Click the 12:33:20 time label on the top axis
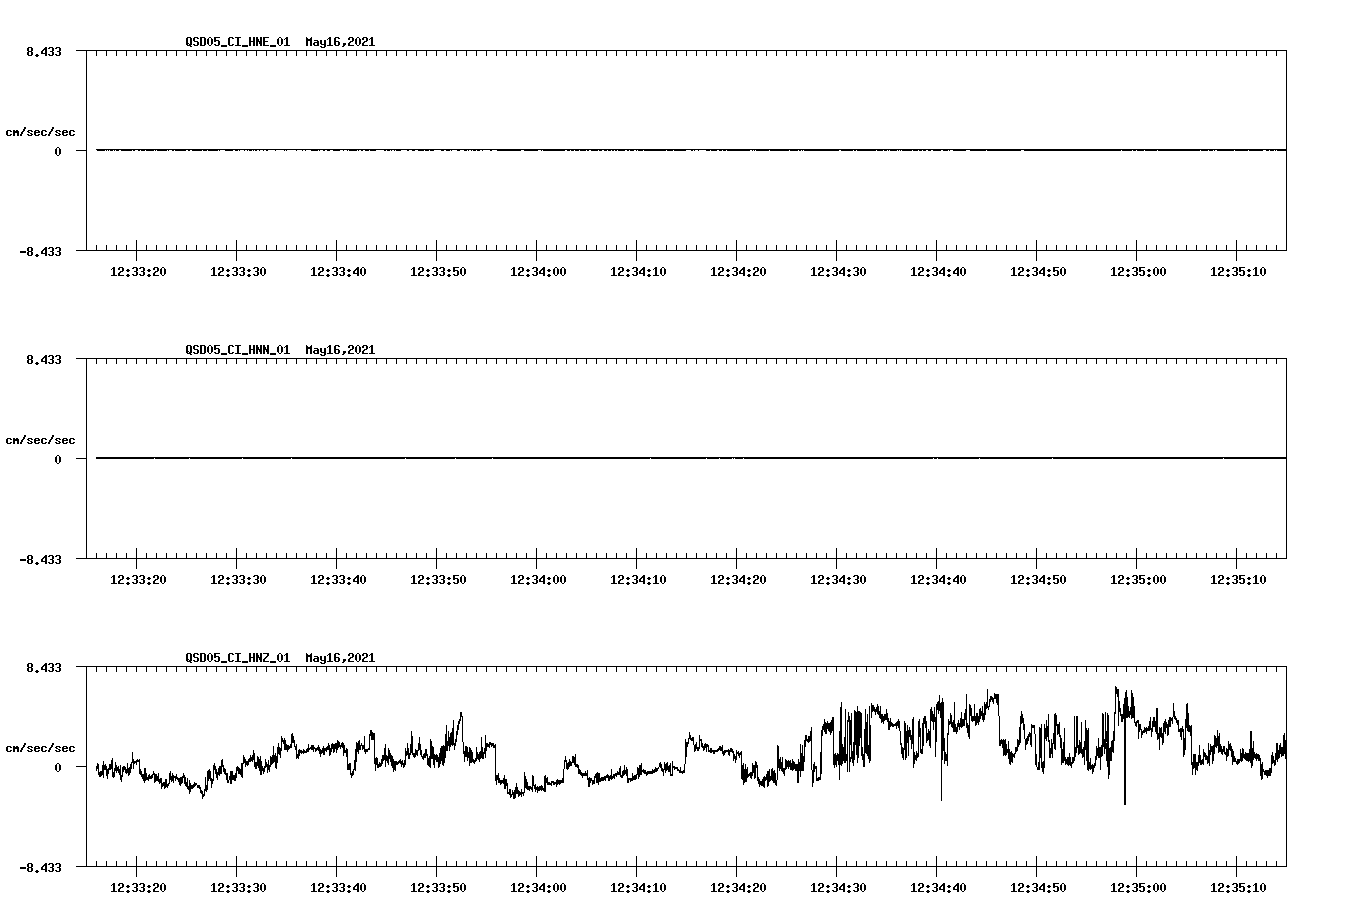Image resolution: width=1358 pixels, height=924 pixels. (x=140, y=270)
